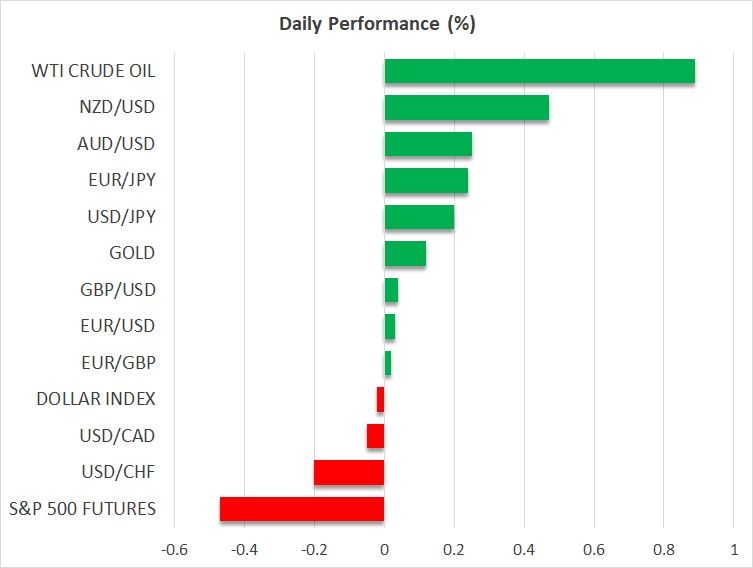The height and width of the screenshot is (568, 753).
Task: Select the S&P 500 FUTURES label
Action: (83, 509)
